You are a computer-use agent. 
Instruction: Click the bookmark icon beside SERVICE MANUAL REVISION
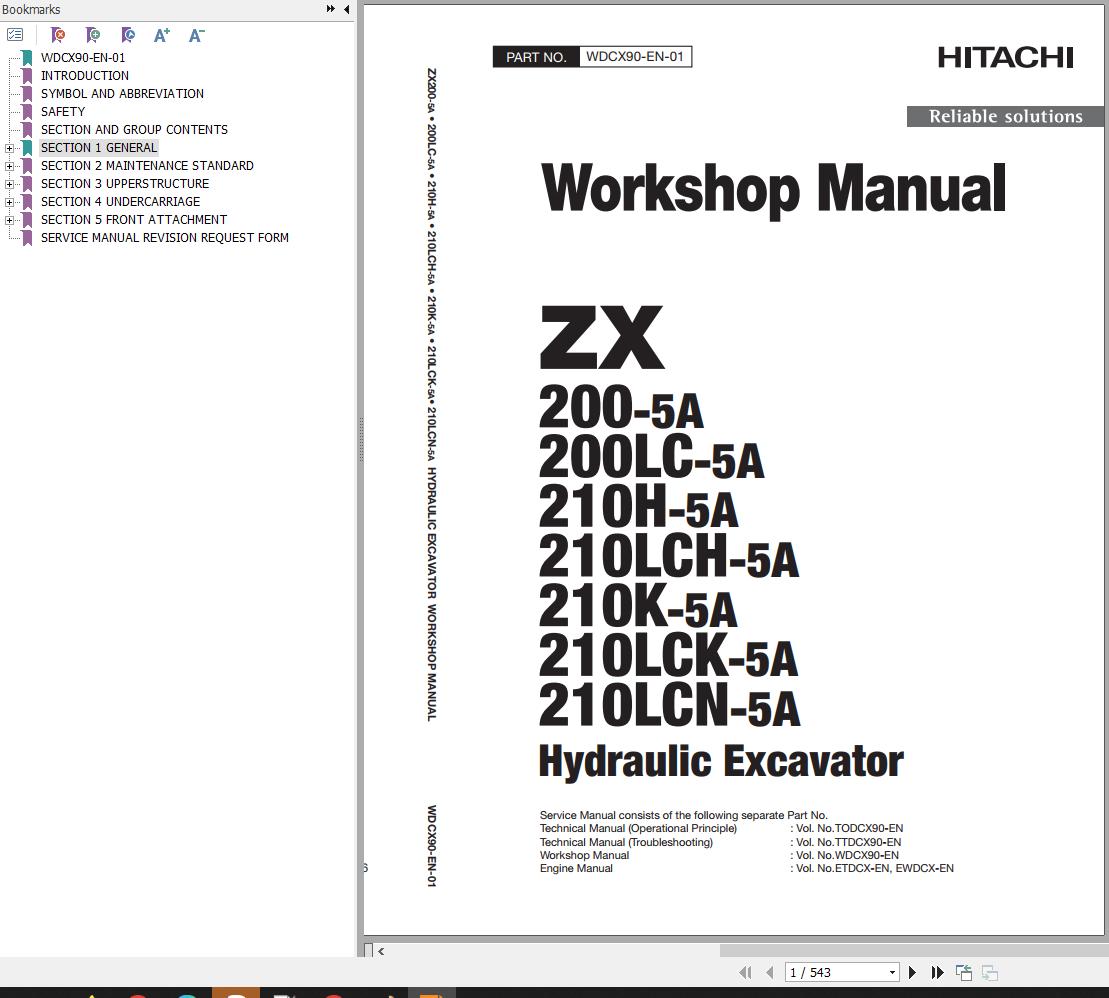point(27,238)
